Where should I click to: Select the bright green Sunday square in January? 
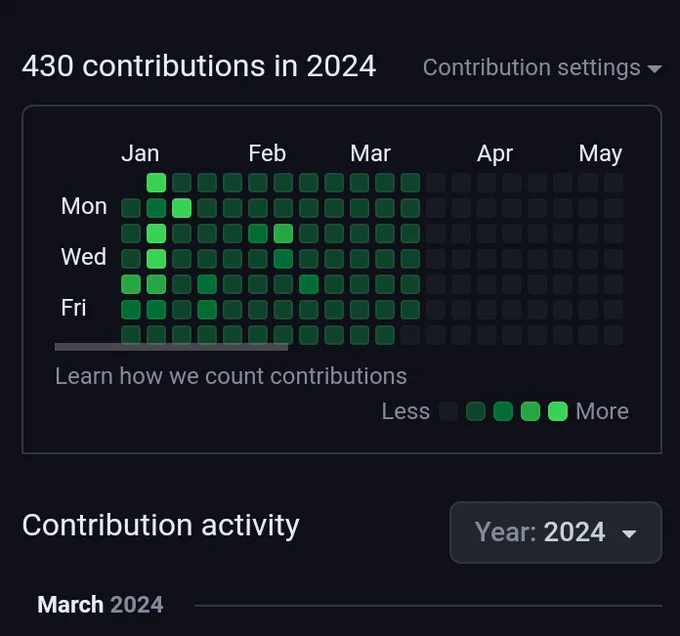(x=156, y=183)
